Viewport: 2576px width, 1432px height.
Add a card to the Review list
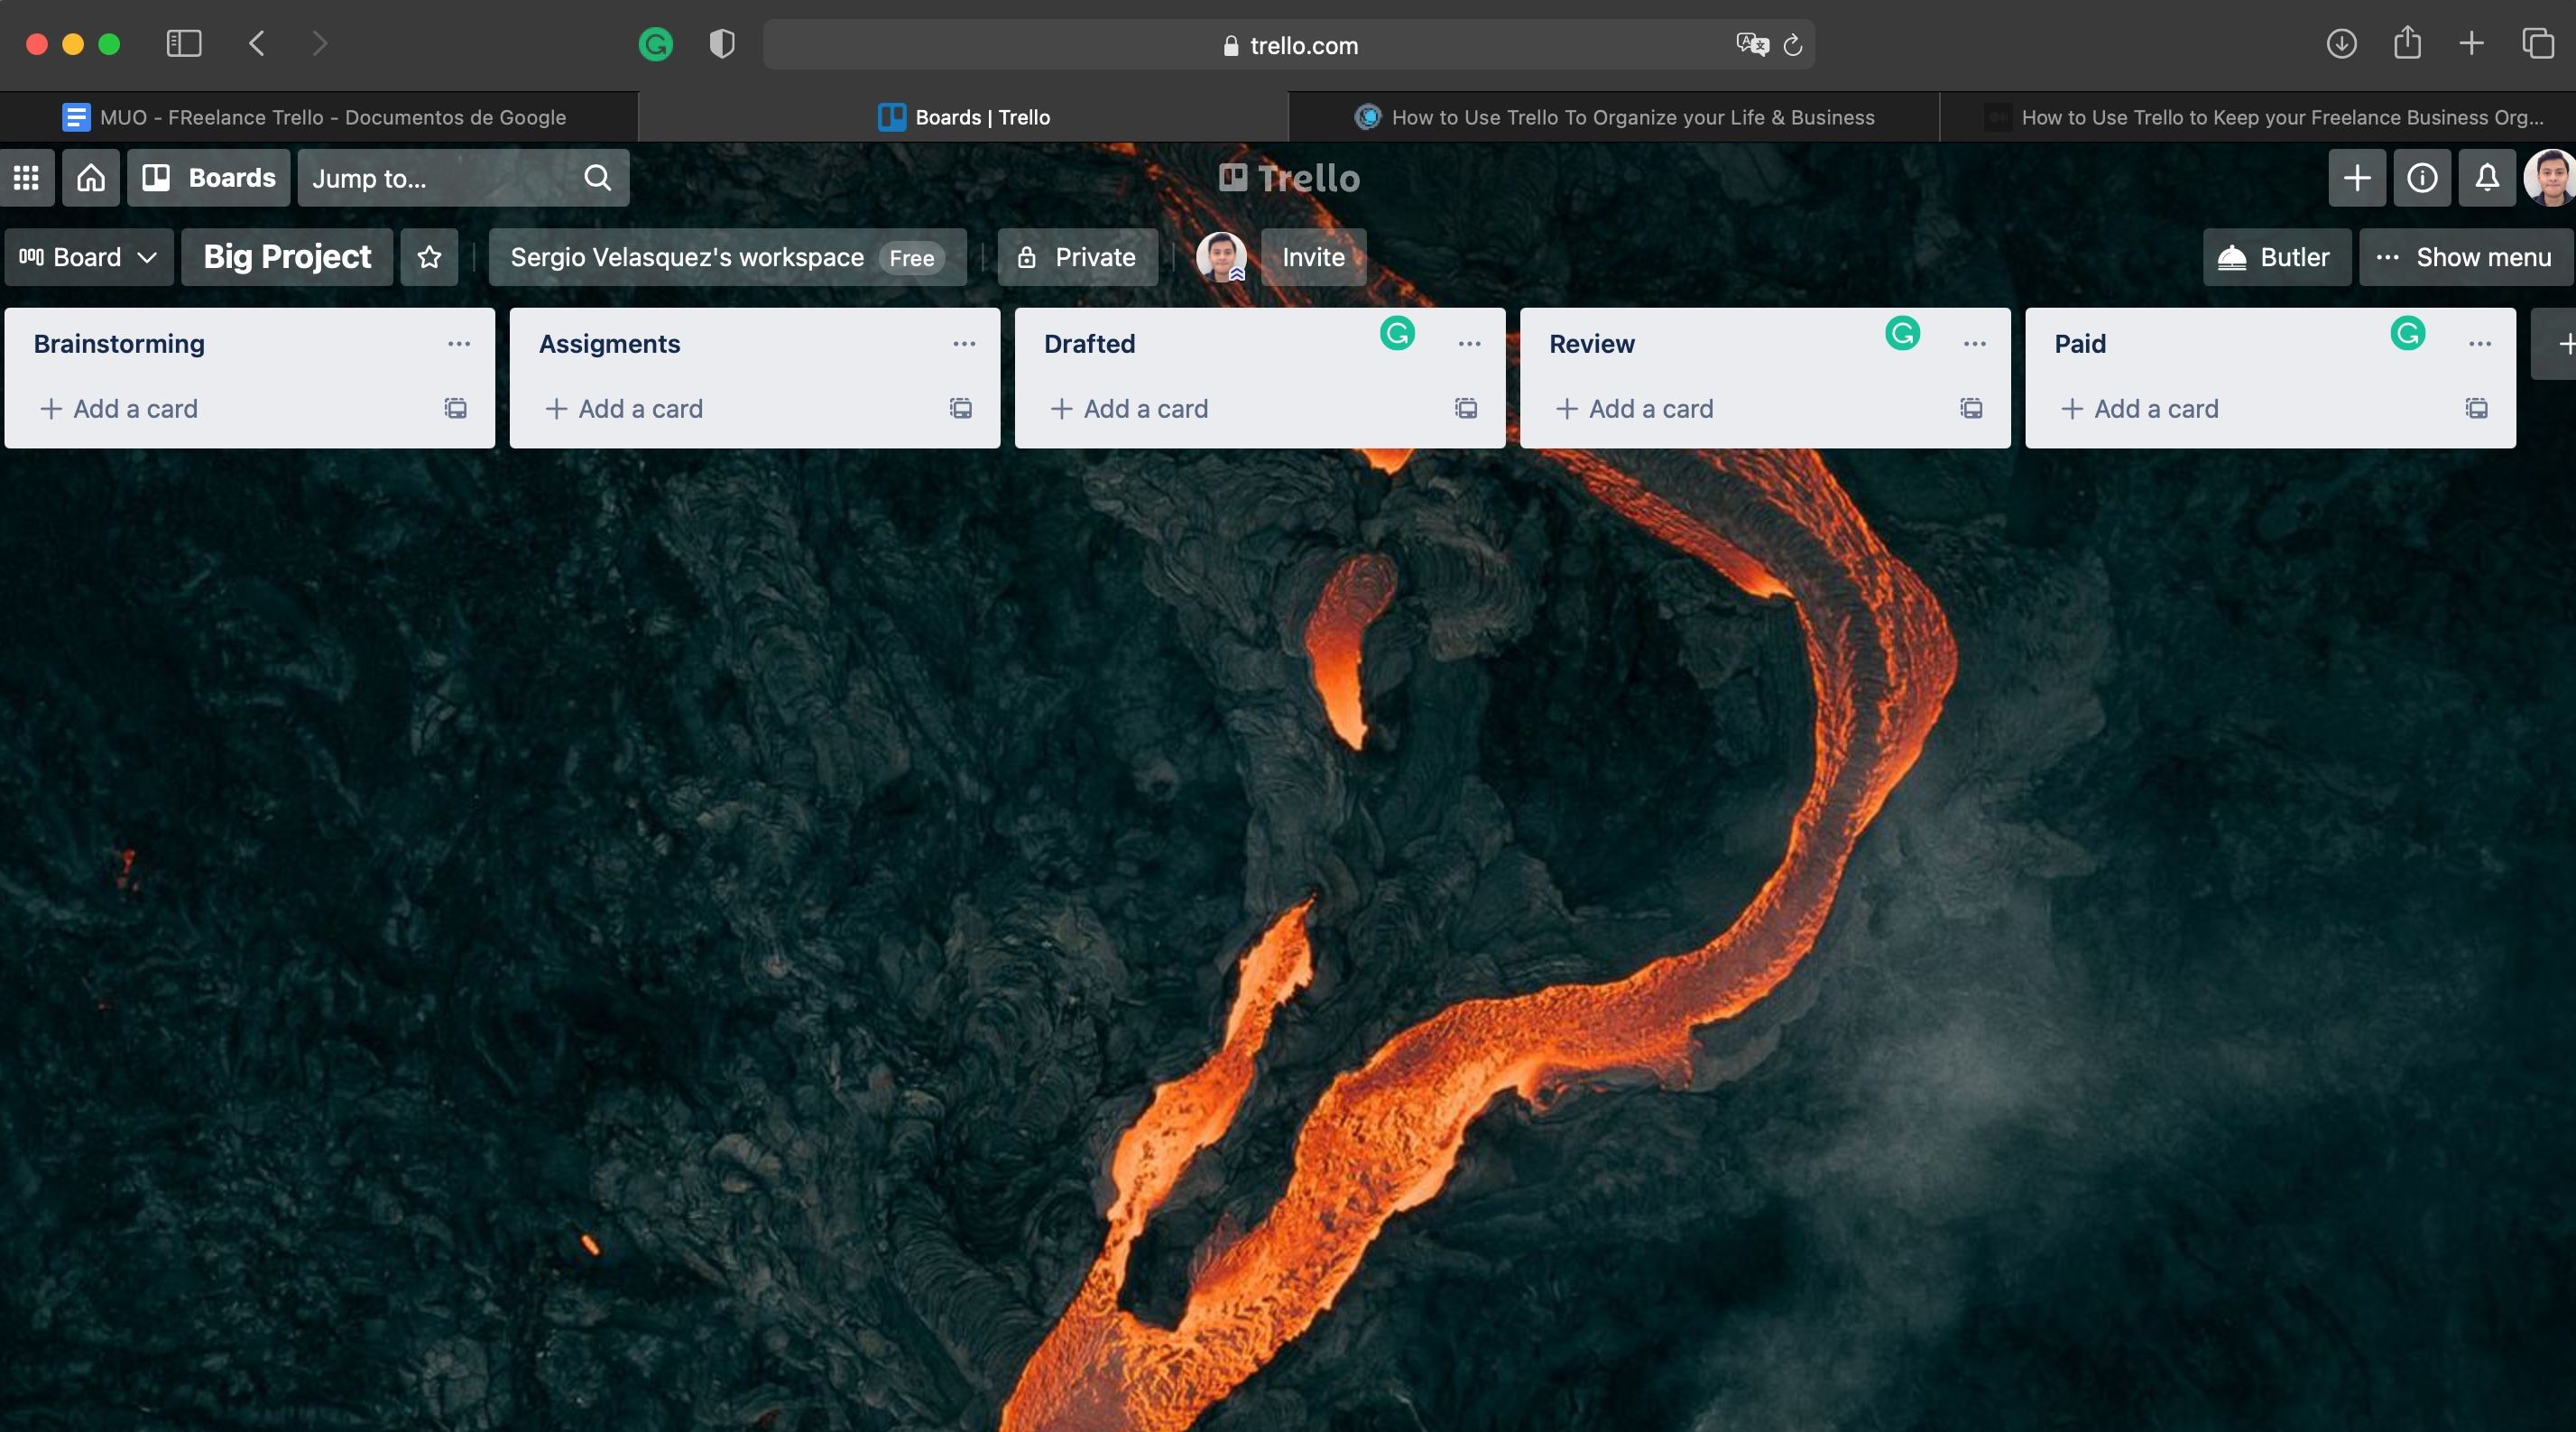coord(1635,409)
